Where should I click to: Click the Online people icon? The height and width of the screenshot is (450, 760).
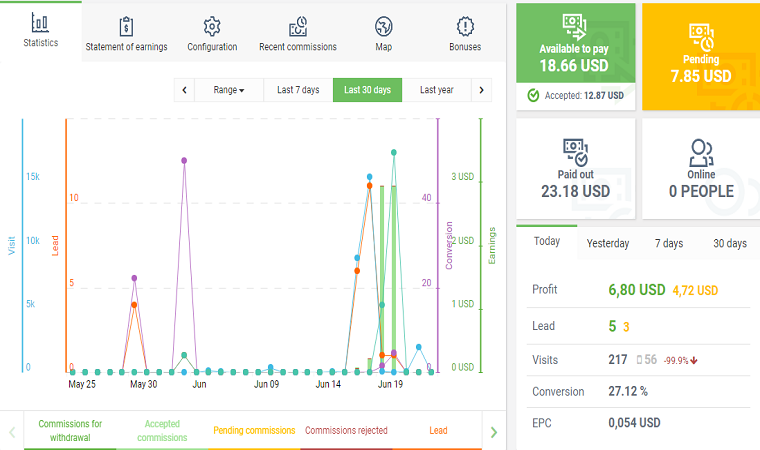click(701, 152)
